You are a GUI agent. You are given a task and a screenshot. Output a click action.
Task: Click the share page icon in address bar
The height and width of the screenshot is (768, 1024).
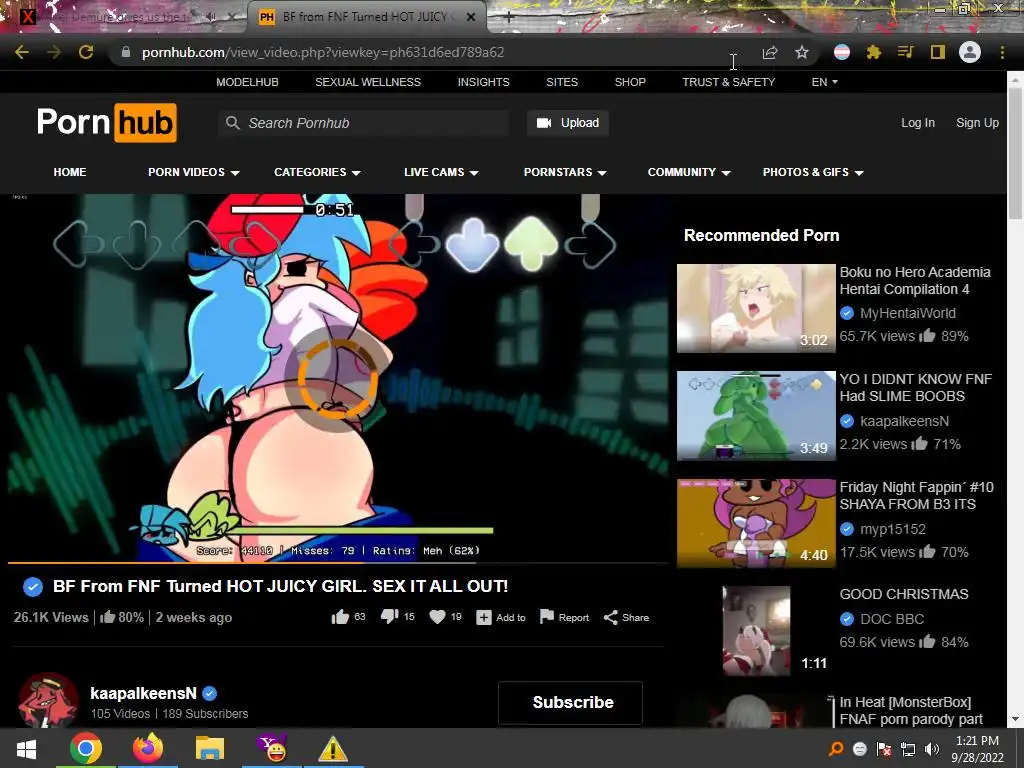pyautogui.click(x=770, y=52)
